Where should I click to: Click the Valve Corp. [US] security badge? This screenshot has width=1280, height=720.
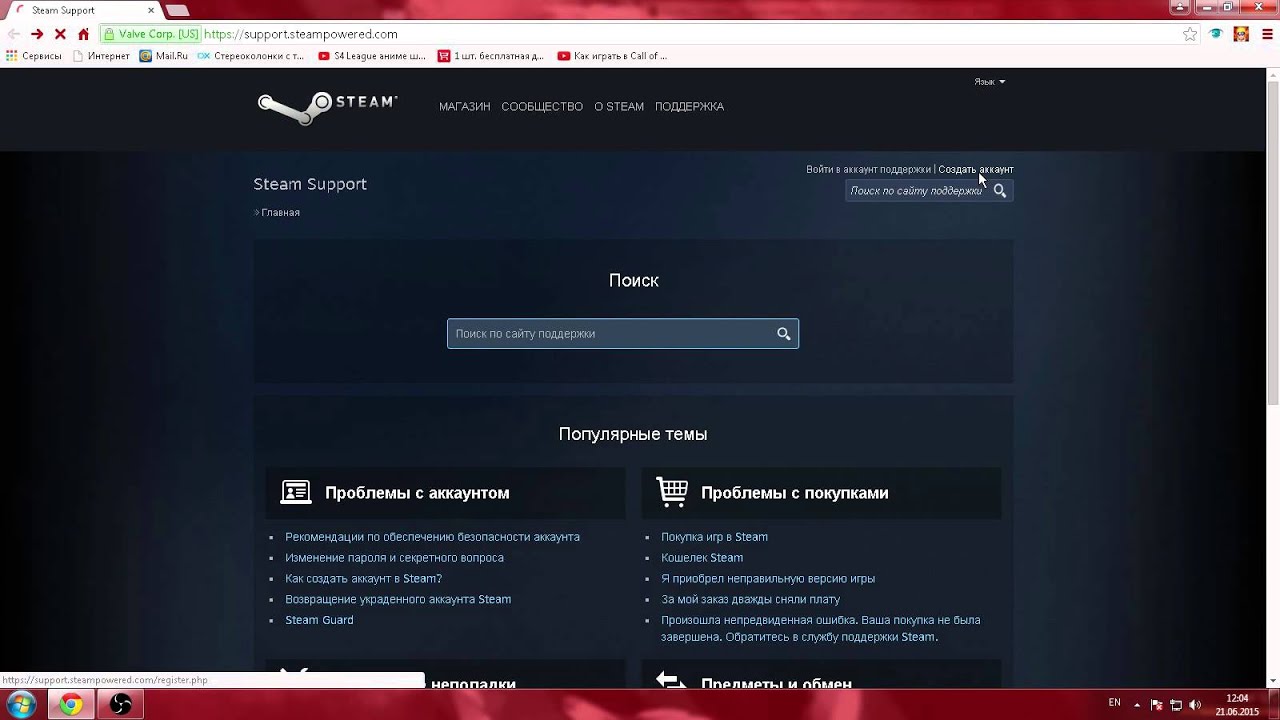click(152, 34)
